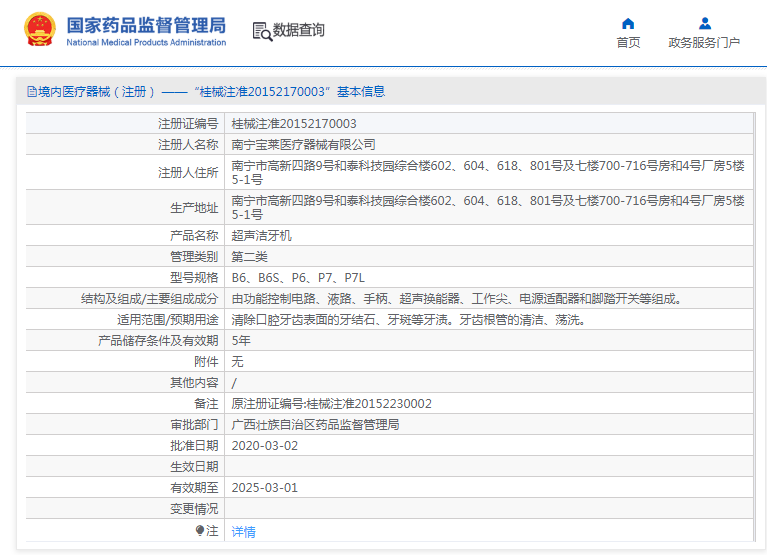Click the shelf life value 5年

pos(241,341)
